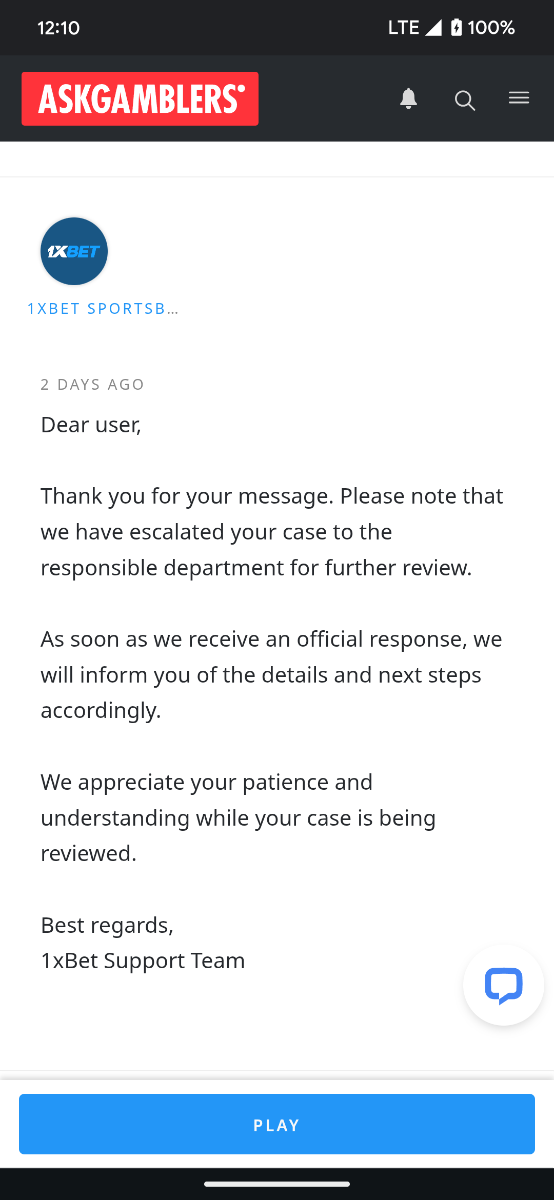Image resolution: width=554 pixels, height=1200 pixels.
Task: Tap the 12:10 clock
Action: click(58, 28)
